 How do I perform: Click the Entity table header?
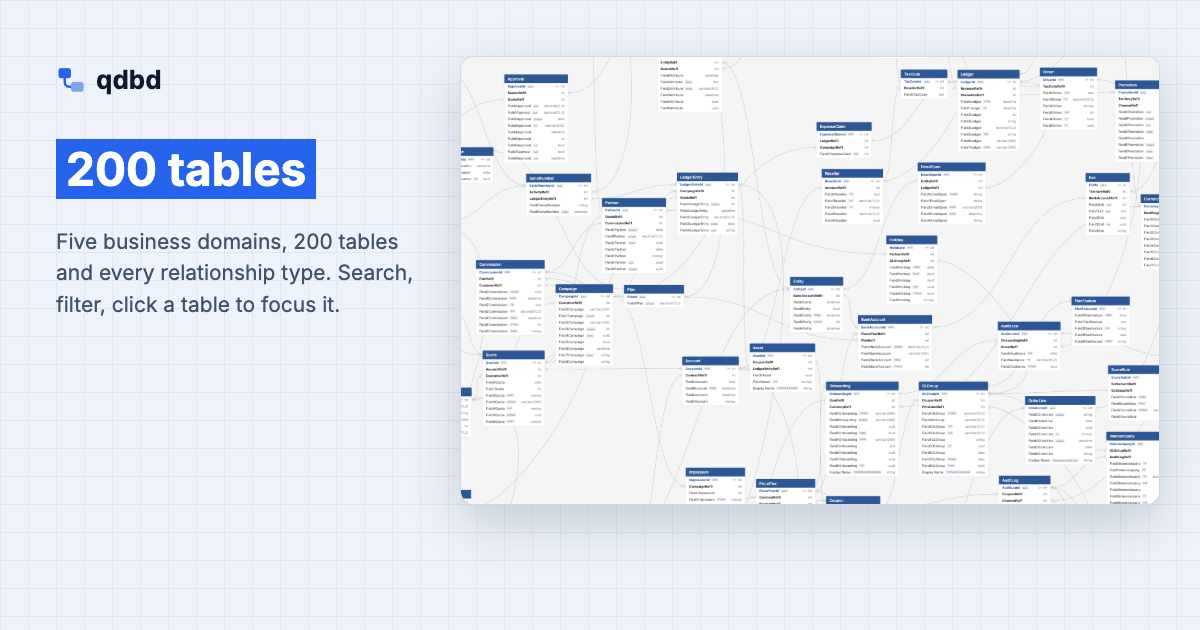(x=818, y=282)
